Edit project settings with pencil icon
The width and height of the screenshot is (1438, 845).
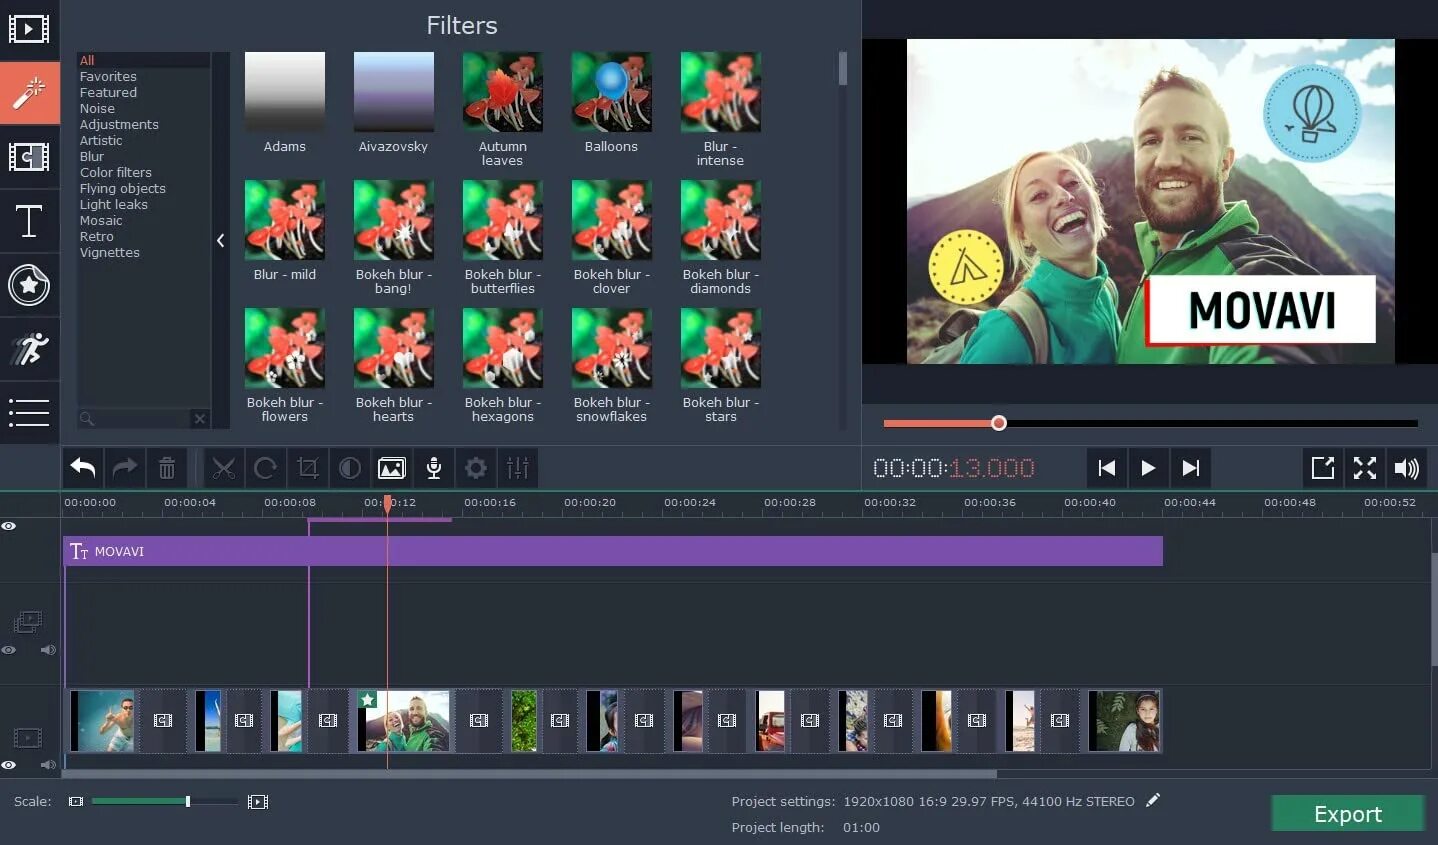click(1153, 800)
